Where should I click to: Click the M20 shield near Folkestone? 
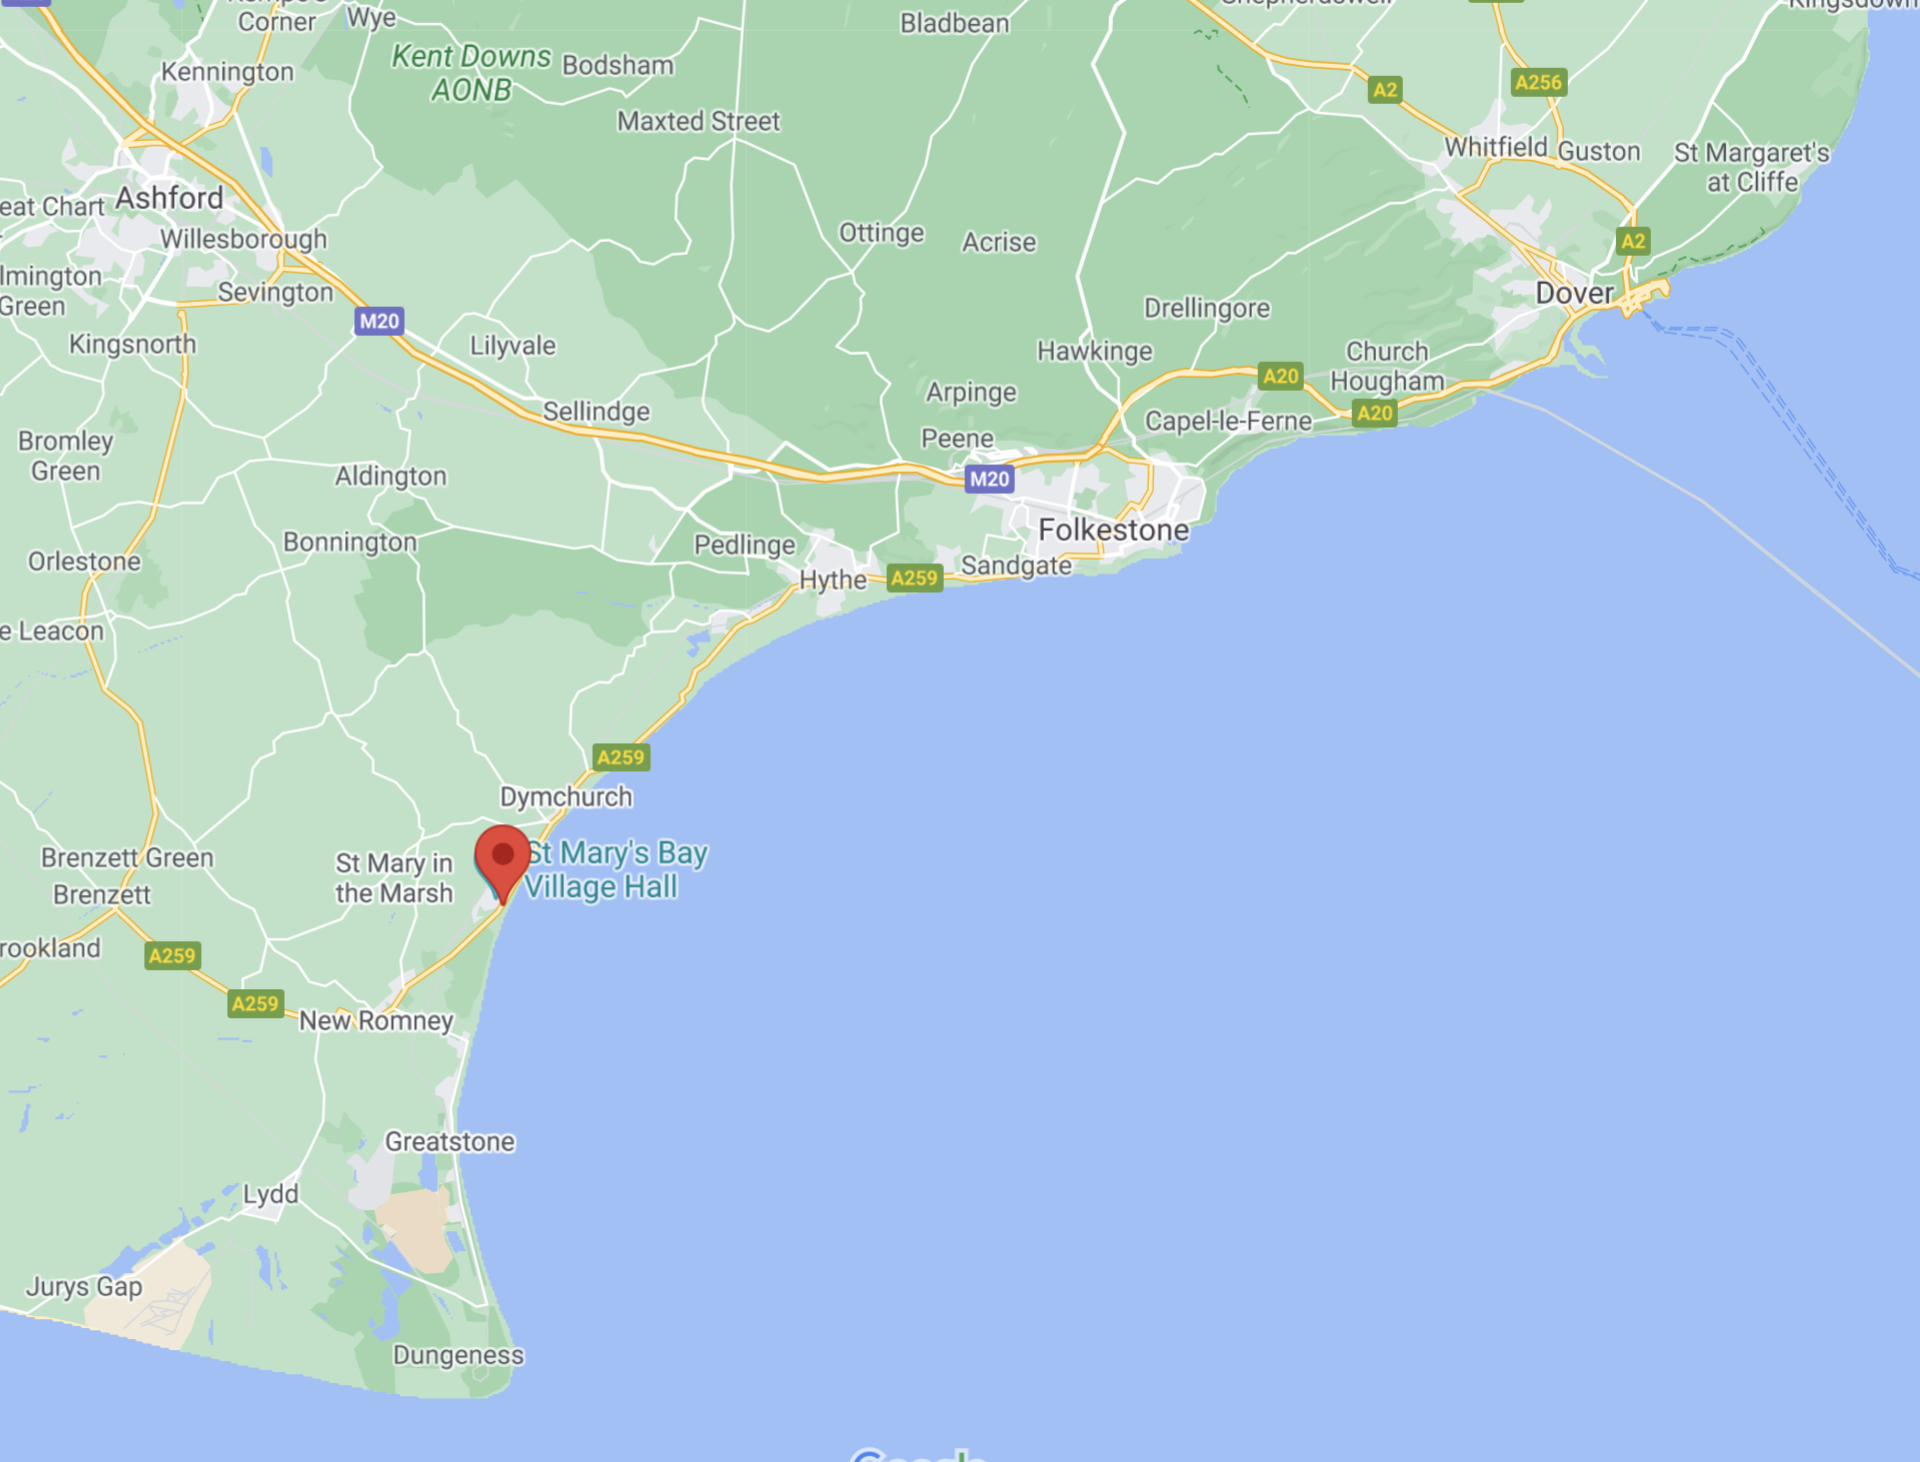(x=989, y=479)
